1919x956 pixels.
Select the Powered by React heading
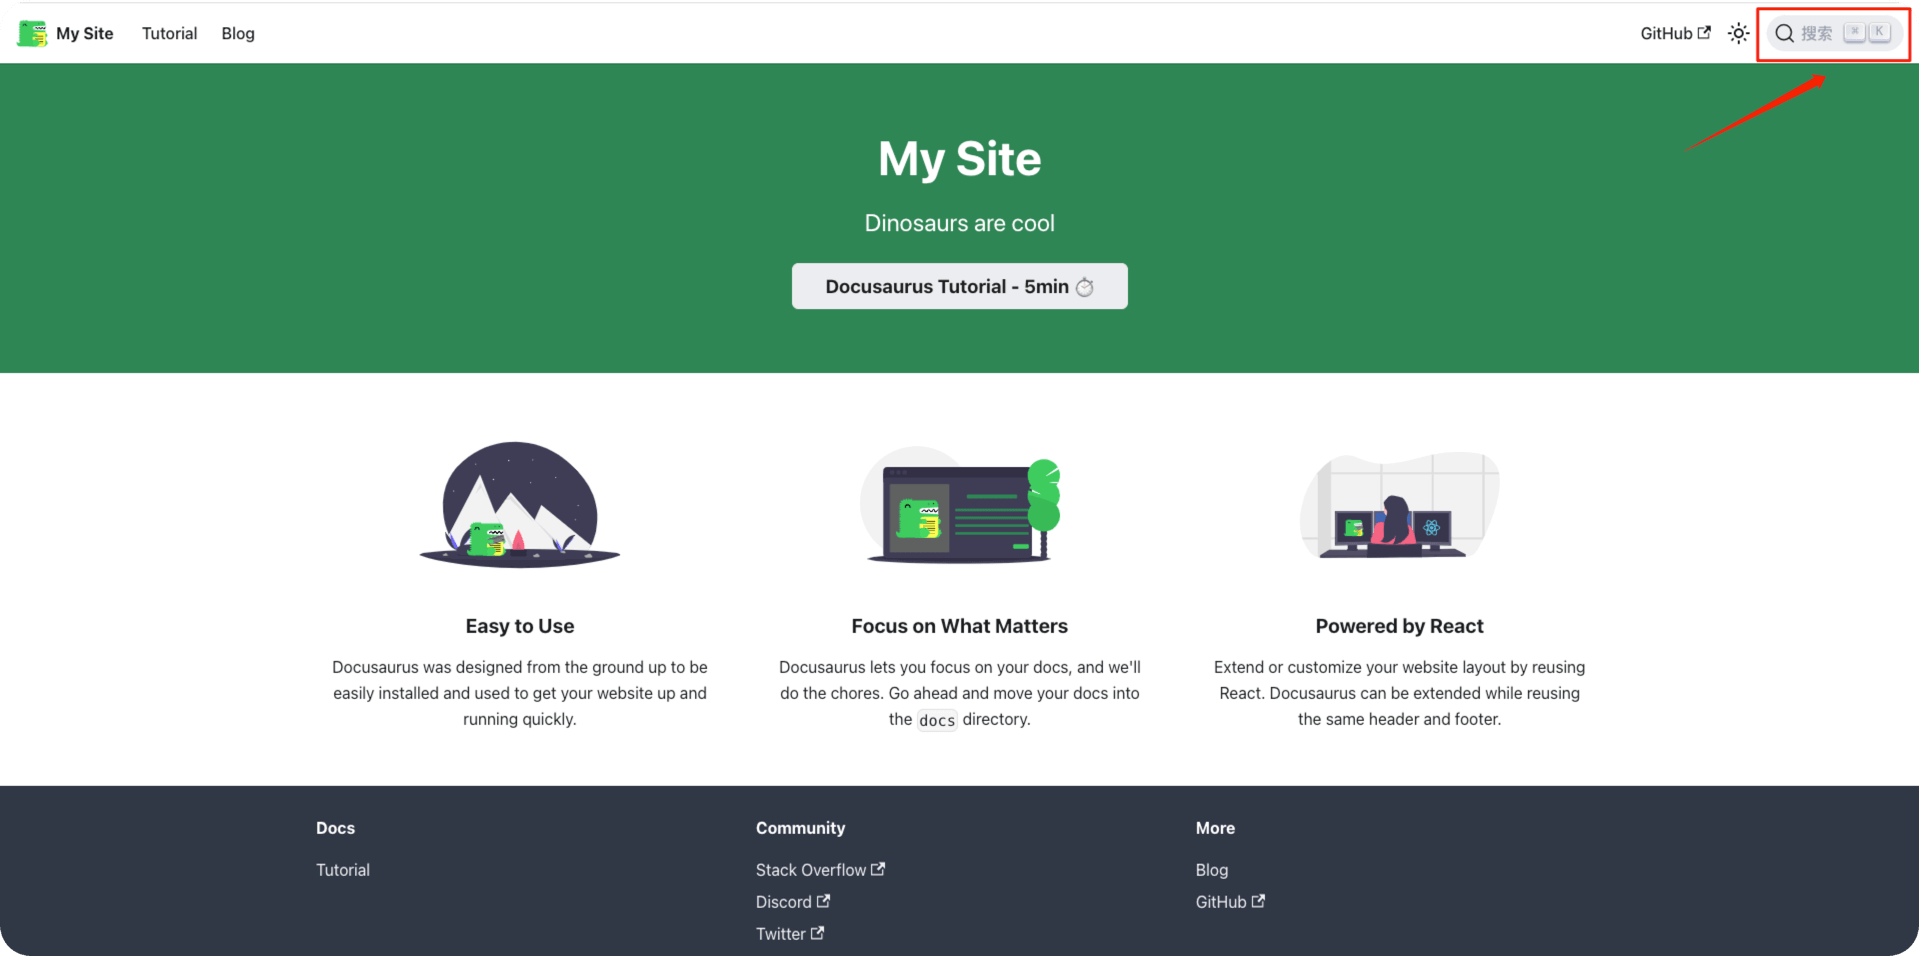[1399, 626]
